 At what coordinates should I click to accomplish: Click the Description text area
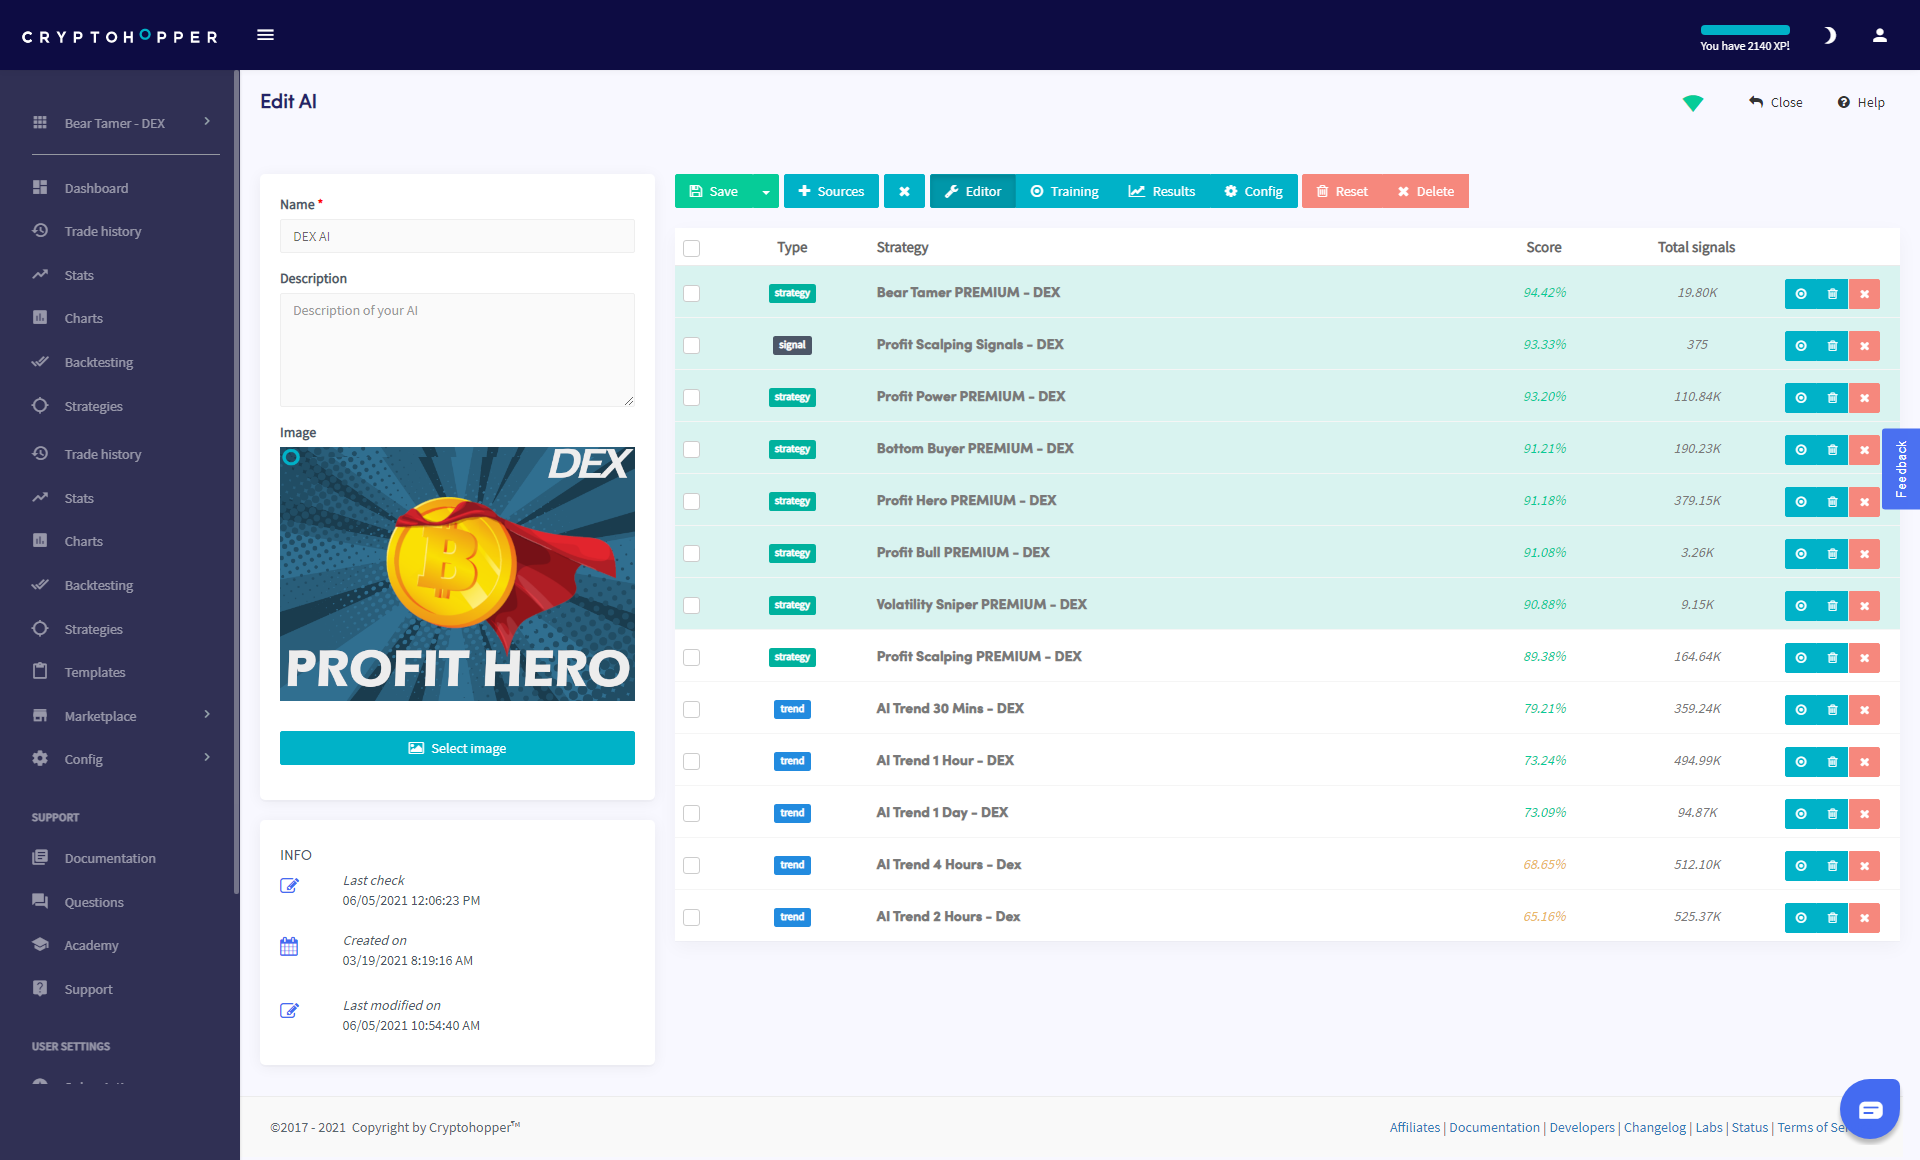point(457,350)
